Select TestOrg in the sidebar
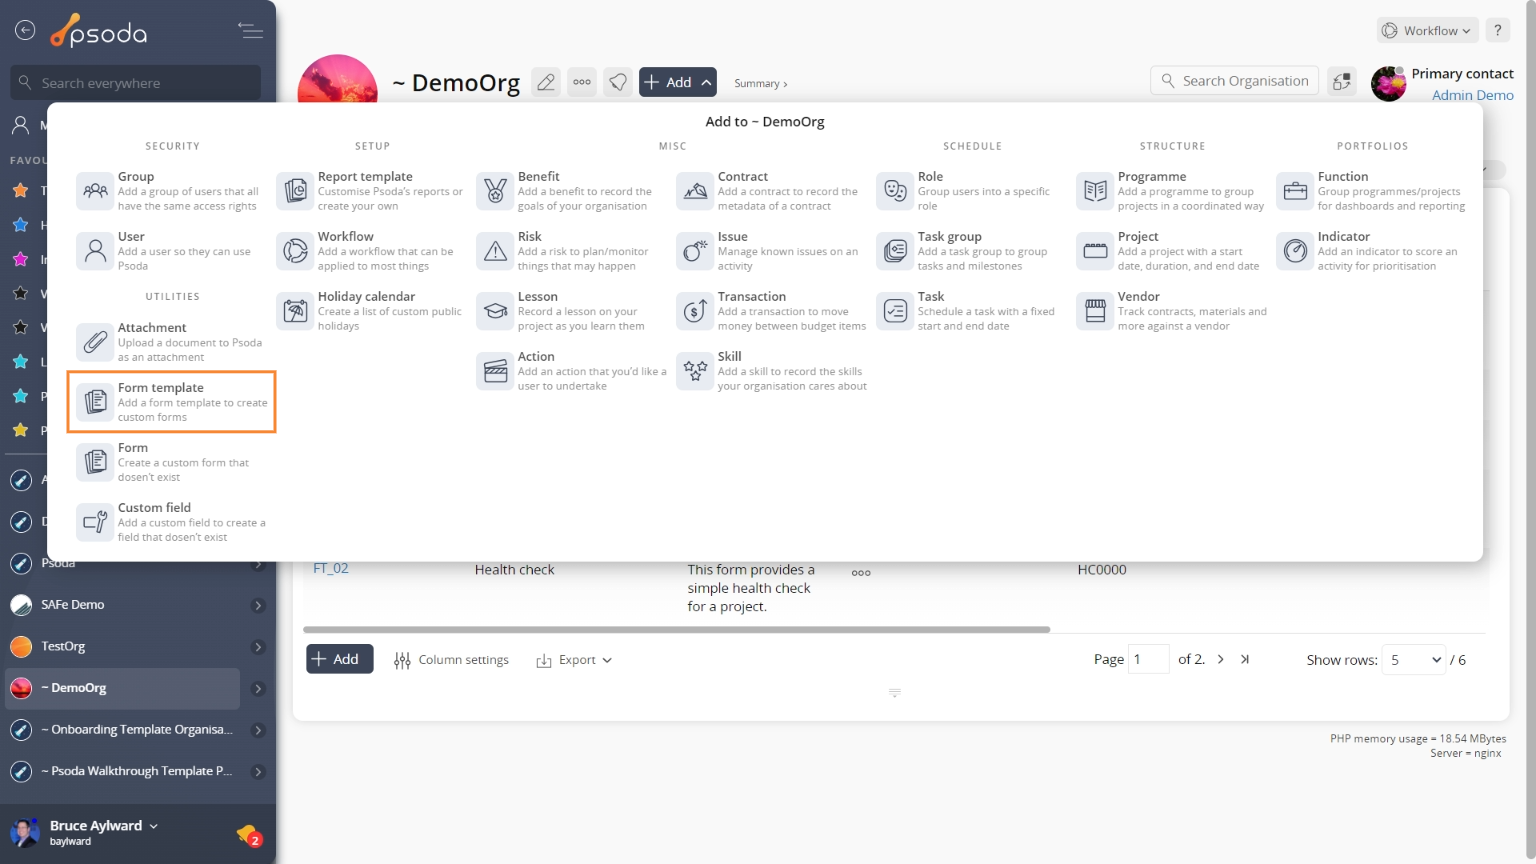 63,647
